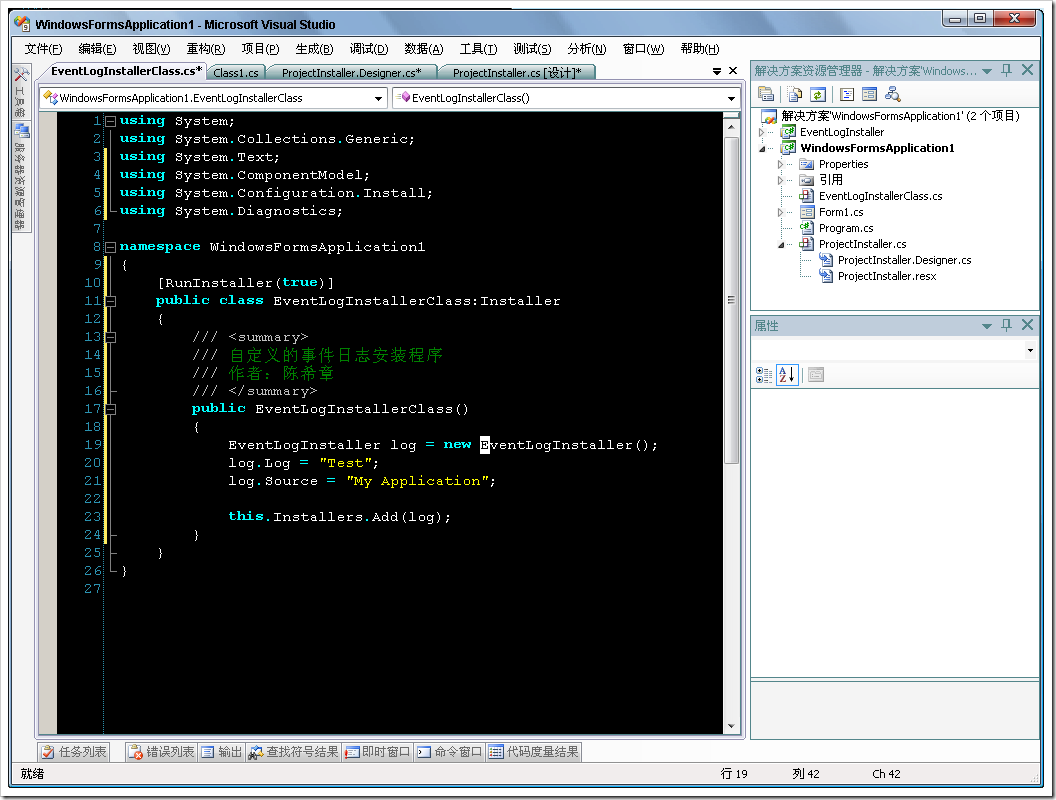
Task: Open the 即时窗口 immediate window
Action: (x=378, y=752)
